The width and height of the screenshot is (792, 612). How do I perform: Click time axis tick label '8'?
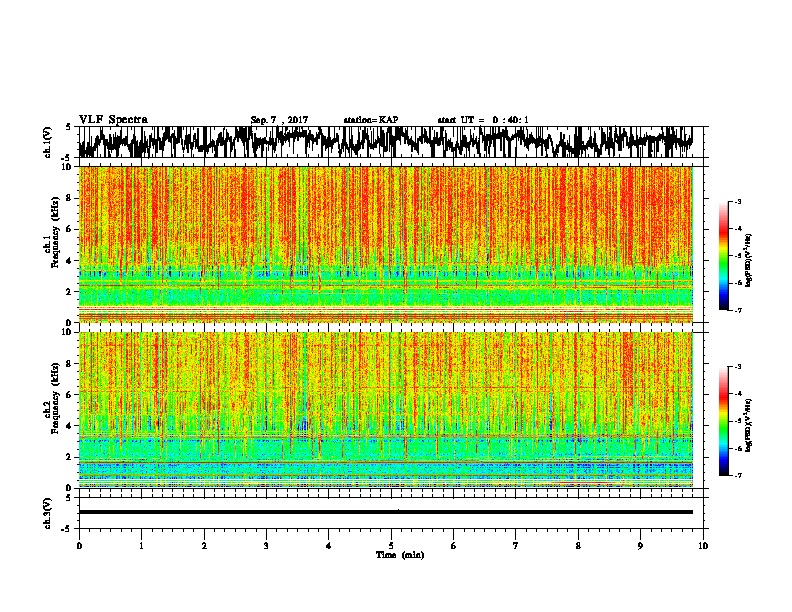click(578, 546)
